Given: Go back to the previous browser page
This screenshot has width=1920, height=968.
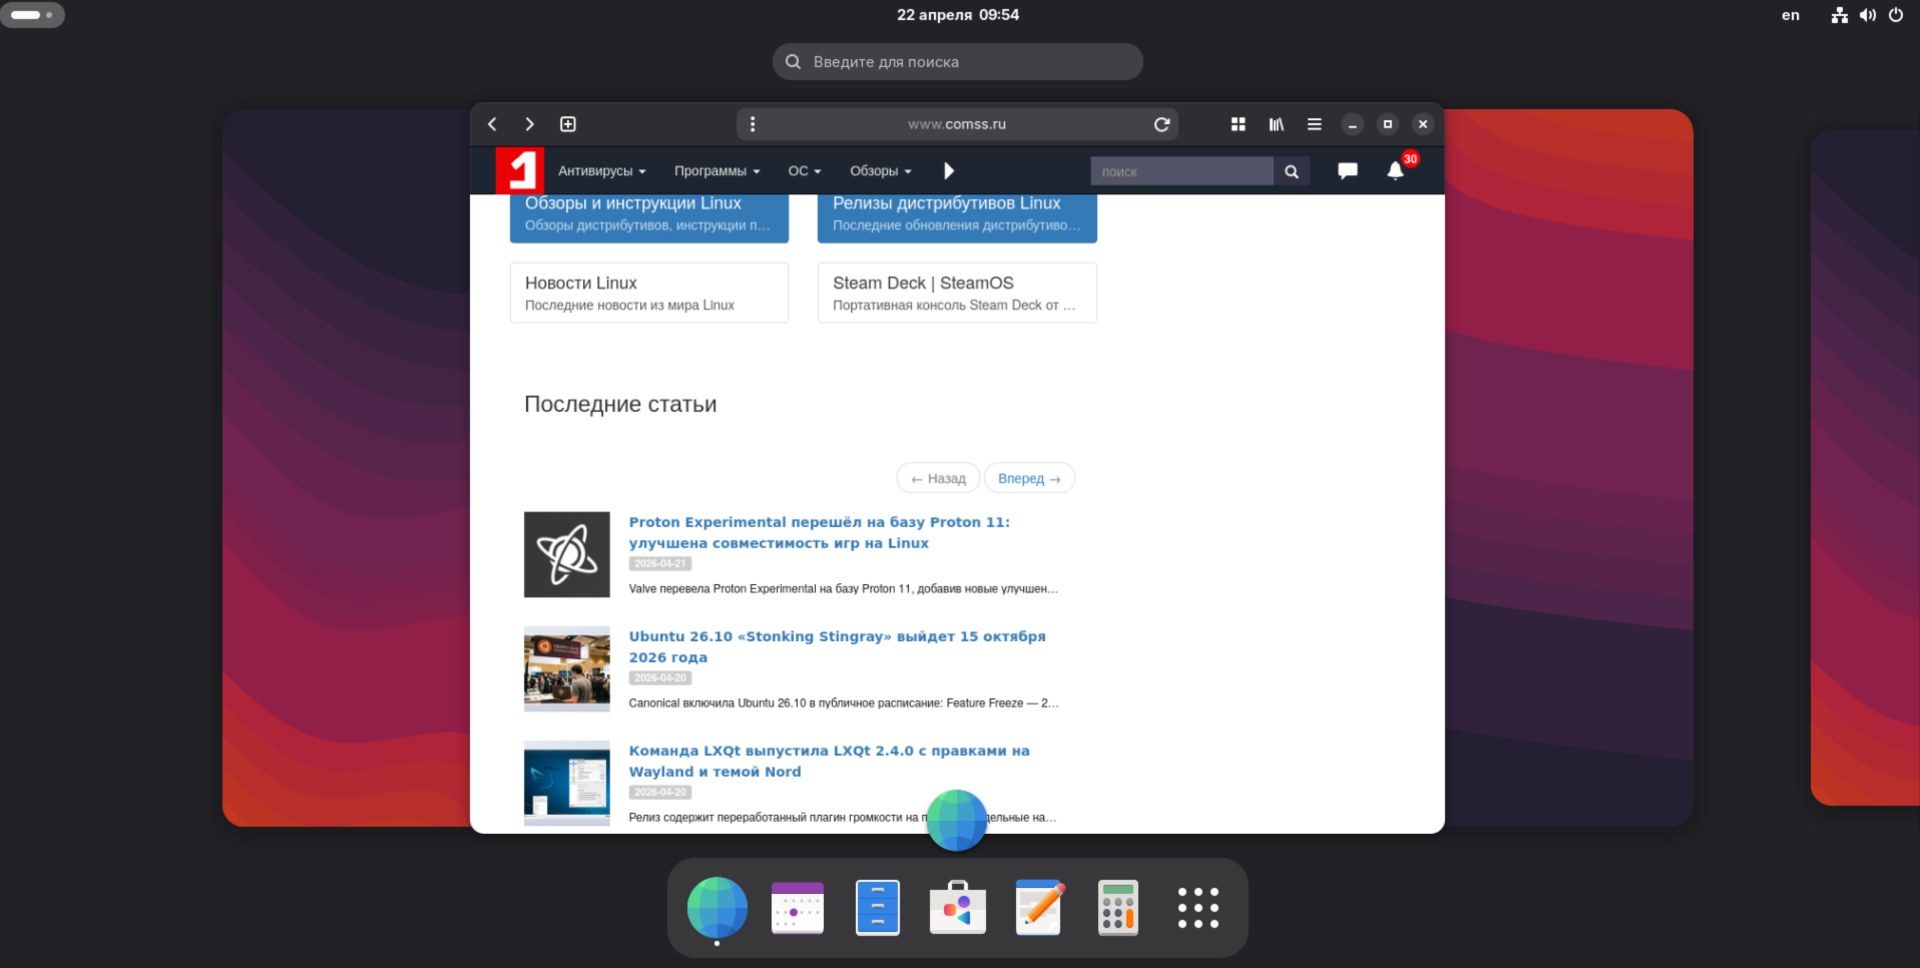Looking at the screenshot, I should coord(492,124).
